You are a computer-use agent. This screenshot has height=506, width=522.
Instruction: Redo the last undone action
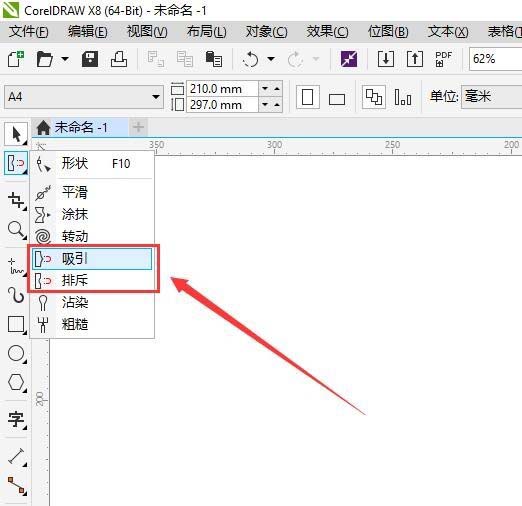pos(295,59)
